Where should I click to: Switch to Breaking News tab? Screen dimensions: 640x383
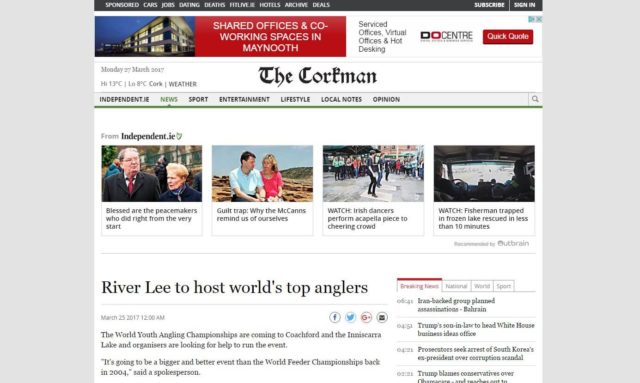pyautogui.click(x=419, y=286)
